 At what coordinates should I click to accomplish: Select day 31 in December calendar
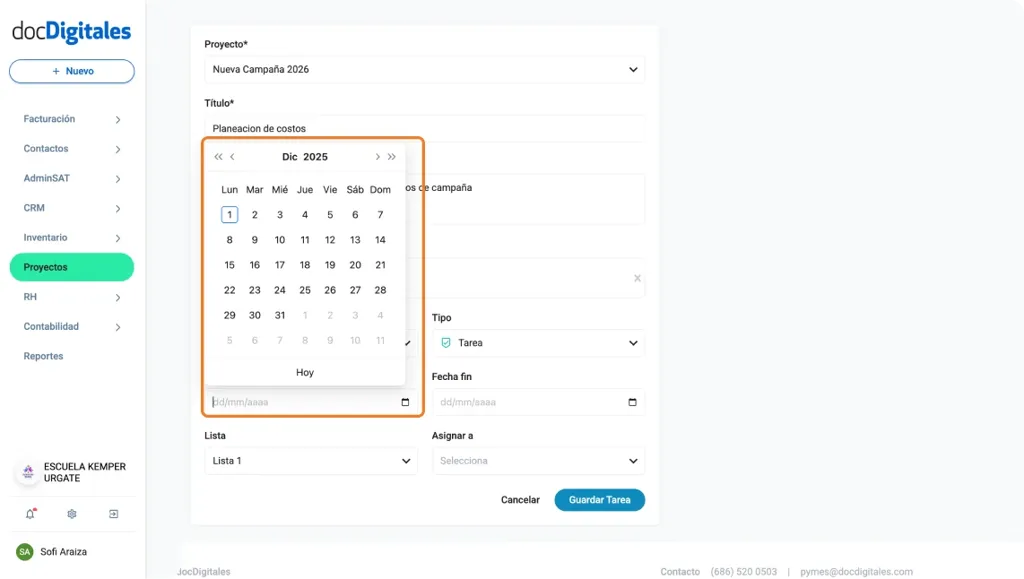pyautogui.click(x=279, y=314)
